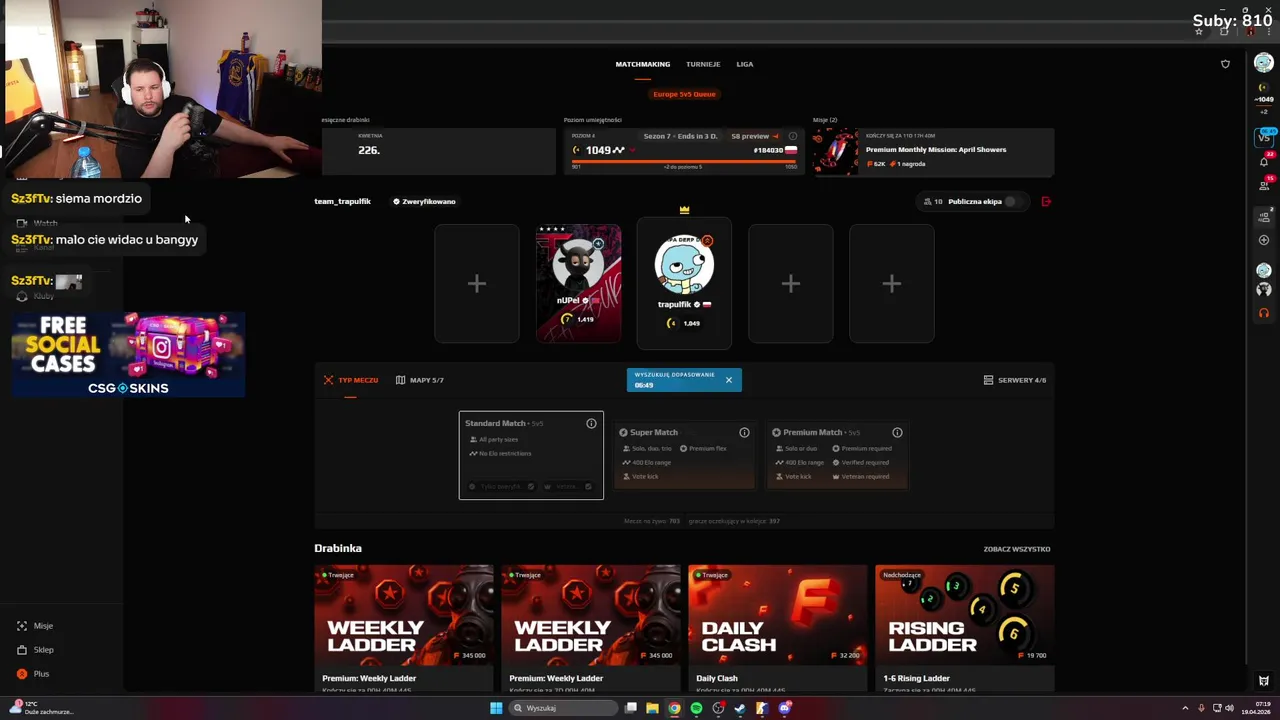
Task: Select the Premium Match card
Action: click(x=837, y=456)
